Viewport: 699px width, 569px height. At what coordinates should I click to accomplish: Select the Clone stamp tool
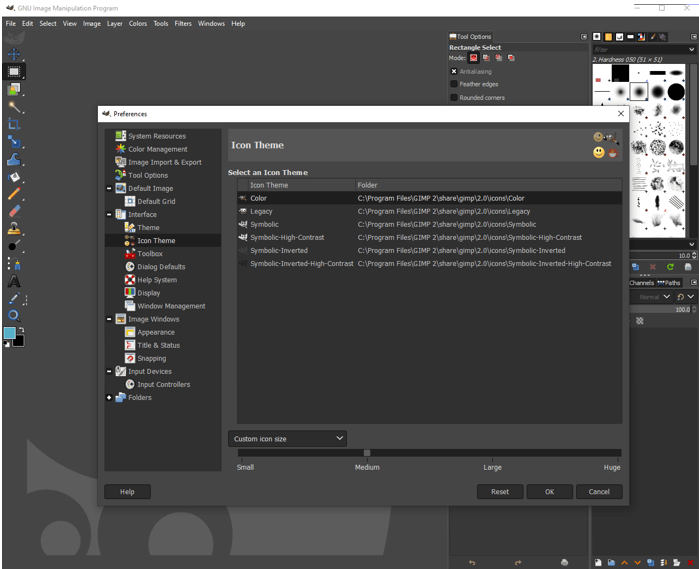(x=14, y=228)
